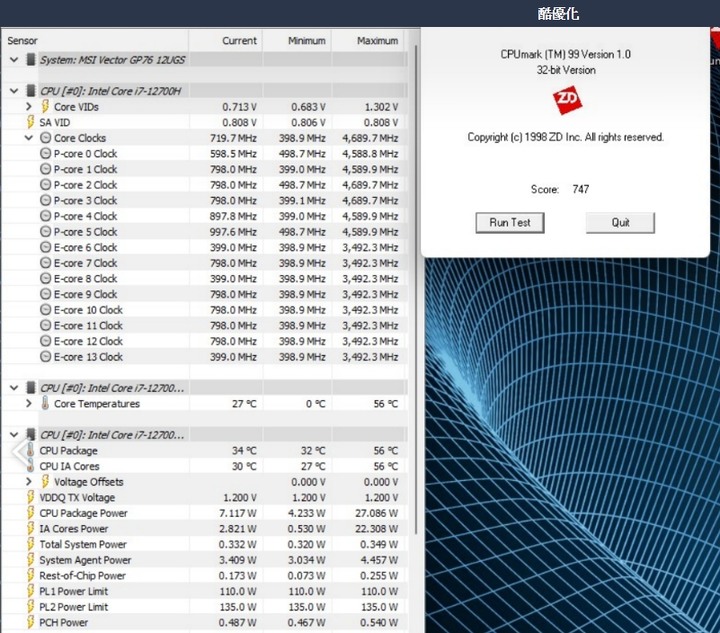Click the Core Temperatures thermometer icon
Image resolution: width=720 pixels, height=633 pixels.
tap(45, 403)
